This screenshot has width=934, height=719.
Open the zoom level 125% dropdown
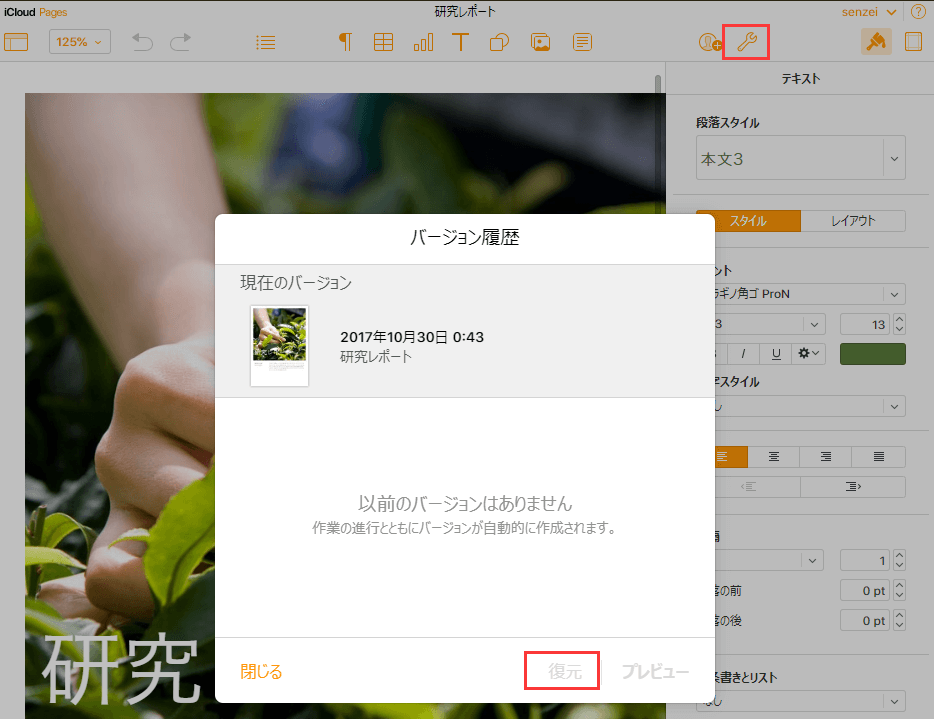pos(79,42)
